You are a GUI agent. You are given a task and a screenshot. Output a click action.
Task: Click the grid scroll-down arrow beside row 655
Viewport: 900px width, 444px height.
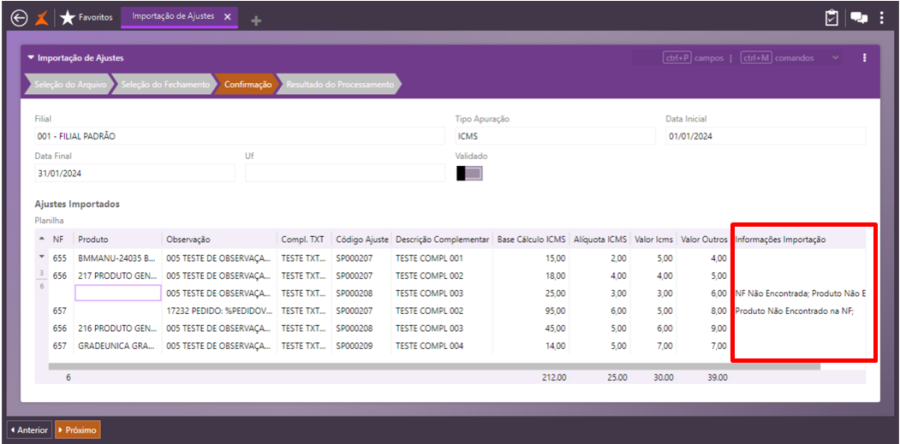click(41, 258)
